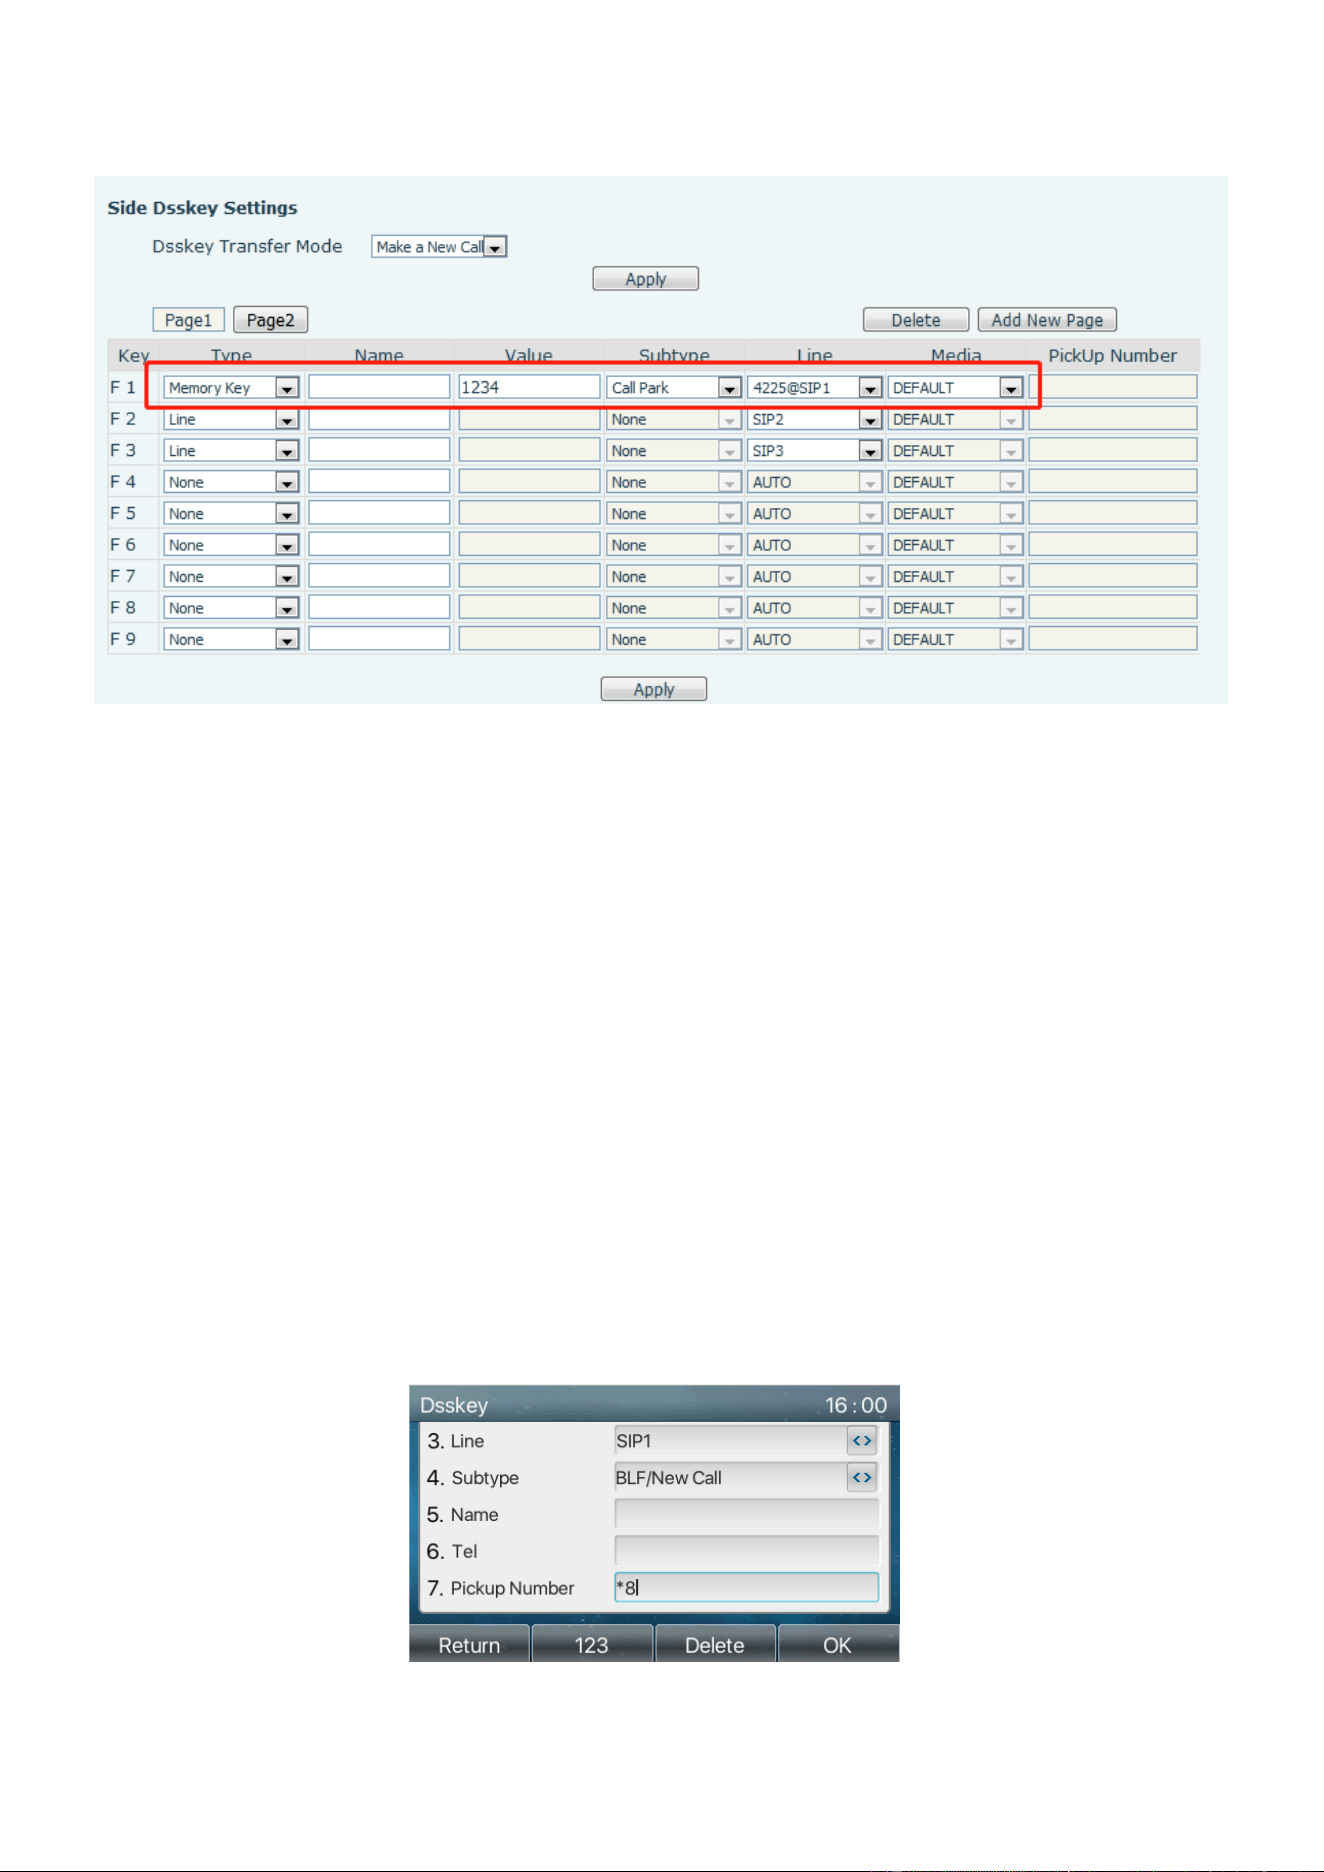The width and height of the screenshot is (1324, 1872).
Task: Open F8 Type dropdown showing None
Action: [231, 608]
